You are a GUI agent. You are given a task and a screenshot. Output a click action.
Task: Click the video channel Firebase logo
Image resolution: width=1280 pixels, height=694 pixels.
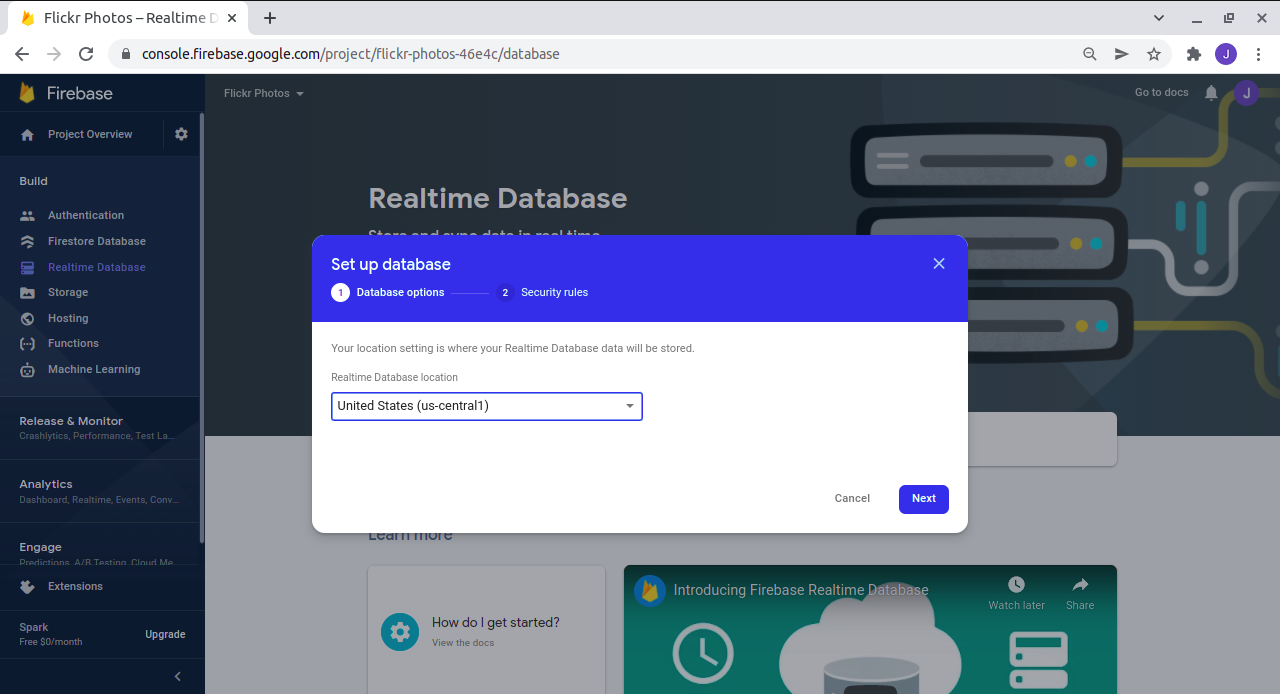pos(650,590)
